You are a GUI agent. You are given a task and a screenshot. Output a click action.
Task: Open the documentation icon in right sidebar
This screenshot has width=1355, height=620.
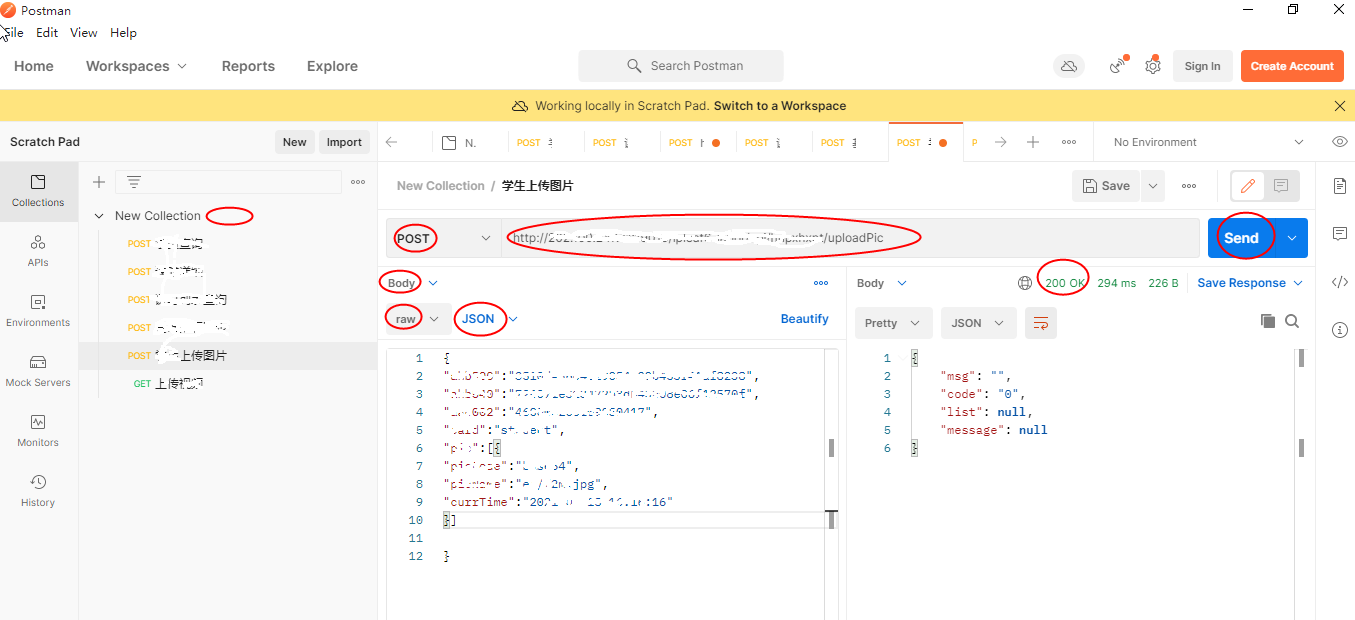click(x=1340, y=186)
